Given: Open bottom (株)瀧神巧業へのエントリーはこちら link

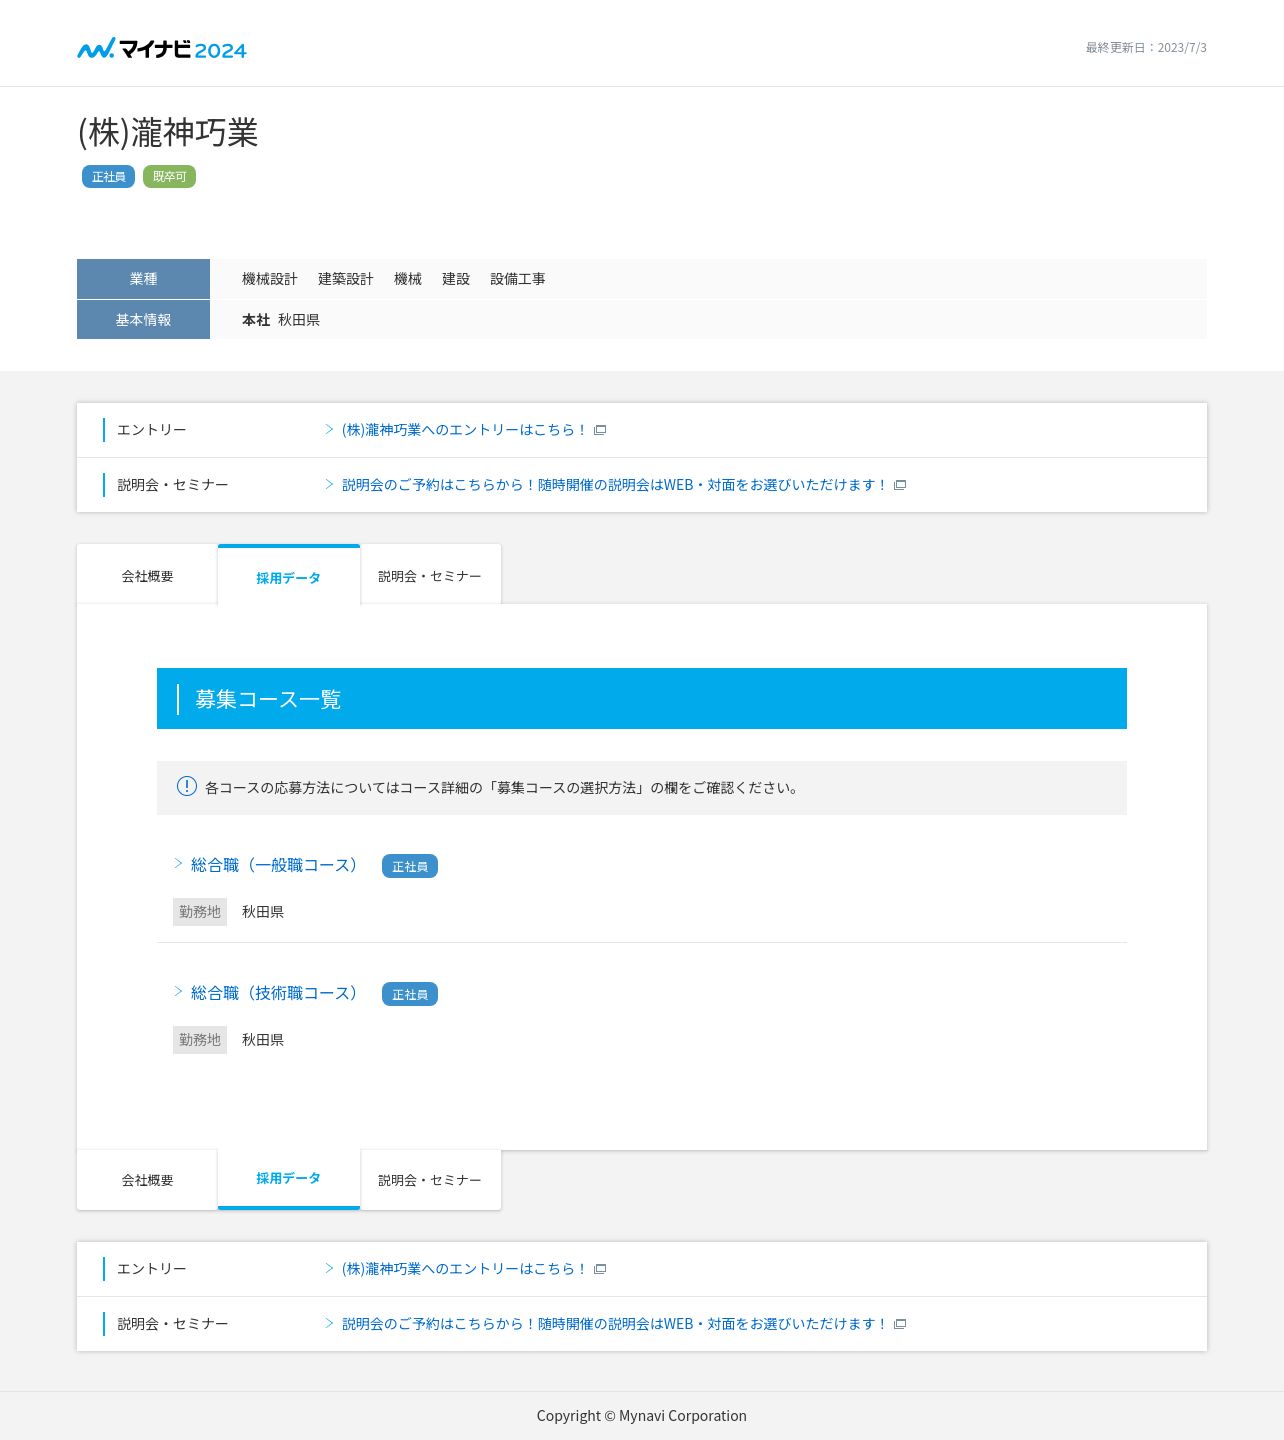Looking at the screenshot, I should 464,1269.
